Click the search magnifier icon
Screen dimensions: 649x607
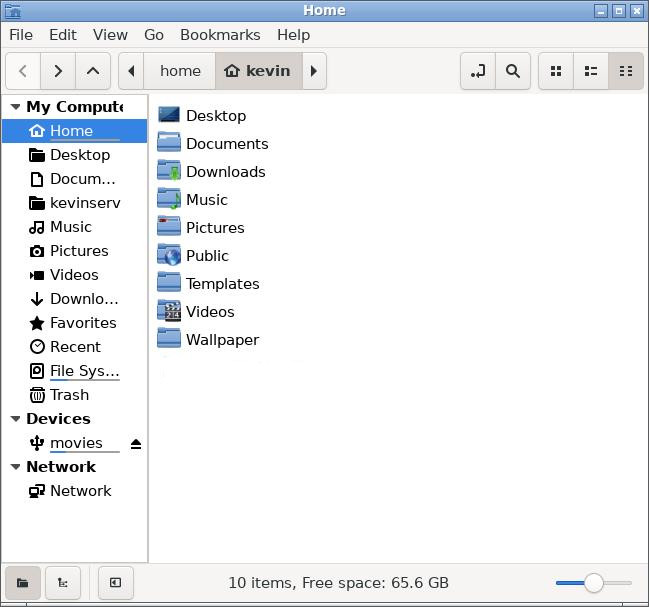pyautogui.click(x=513, y=71)
